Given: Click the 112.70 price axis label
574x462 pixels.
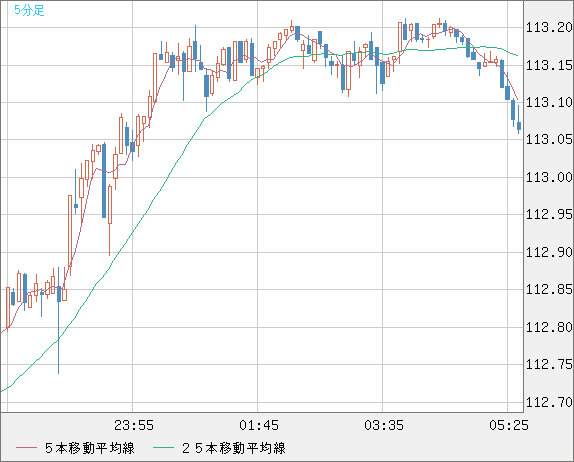Looking at the screenshot, I should pos(549,402).
